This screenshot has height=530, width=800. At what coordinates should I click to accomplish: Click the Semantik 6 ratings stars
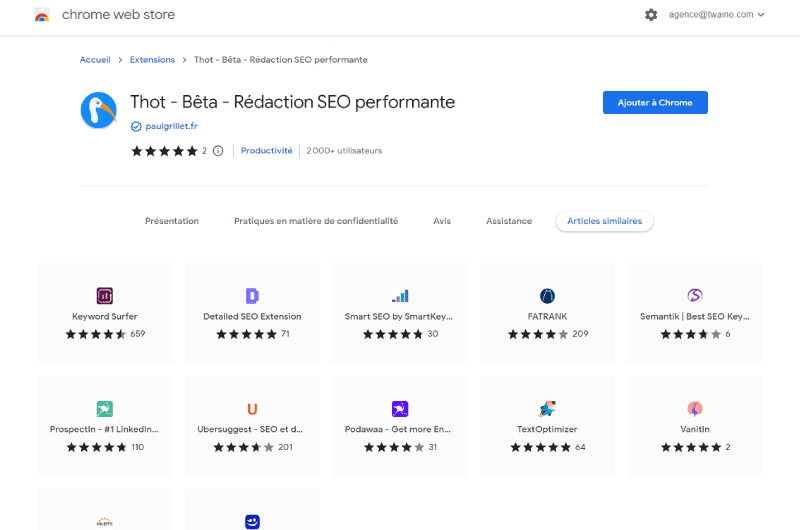(x=691, y=334)
